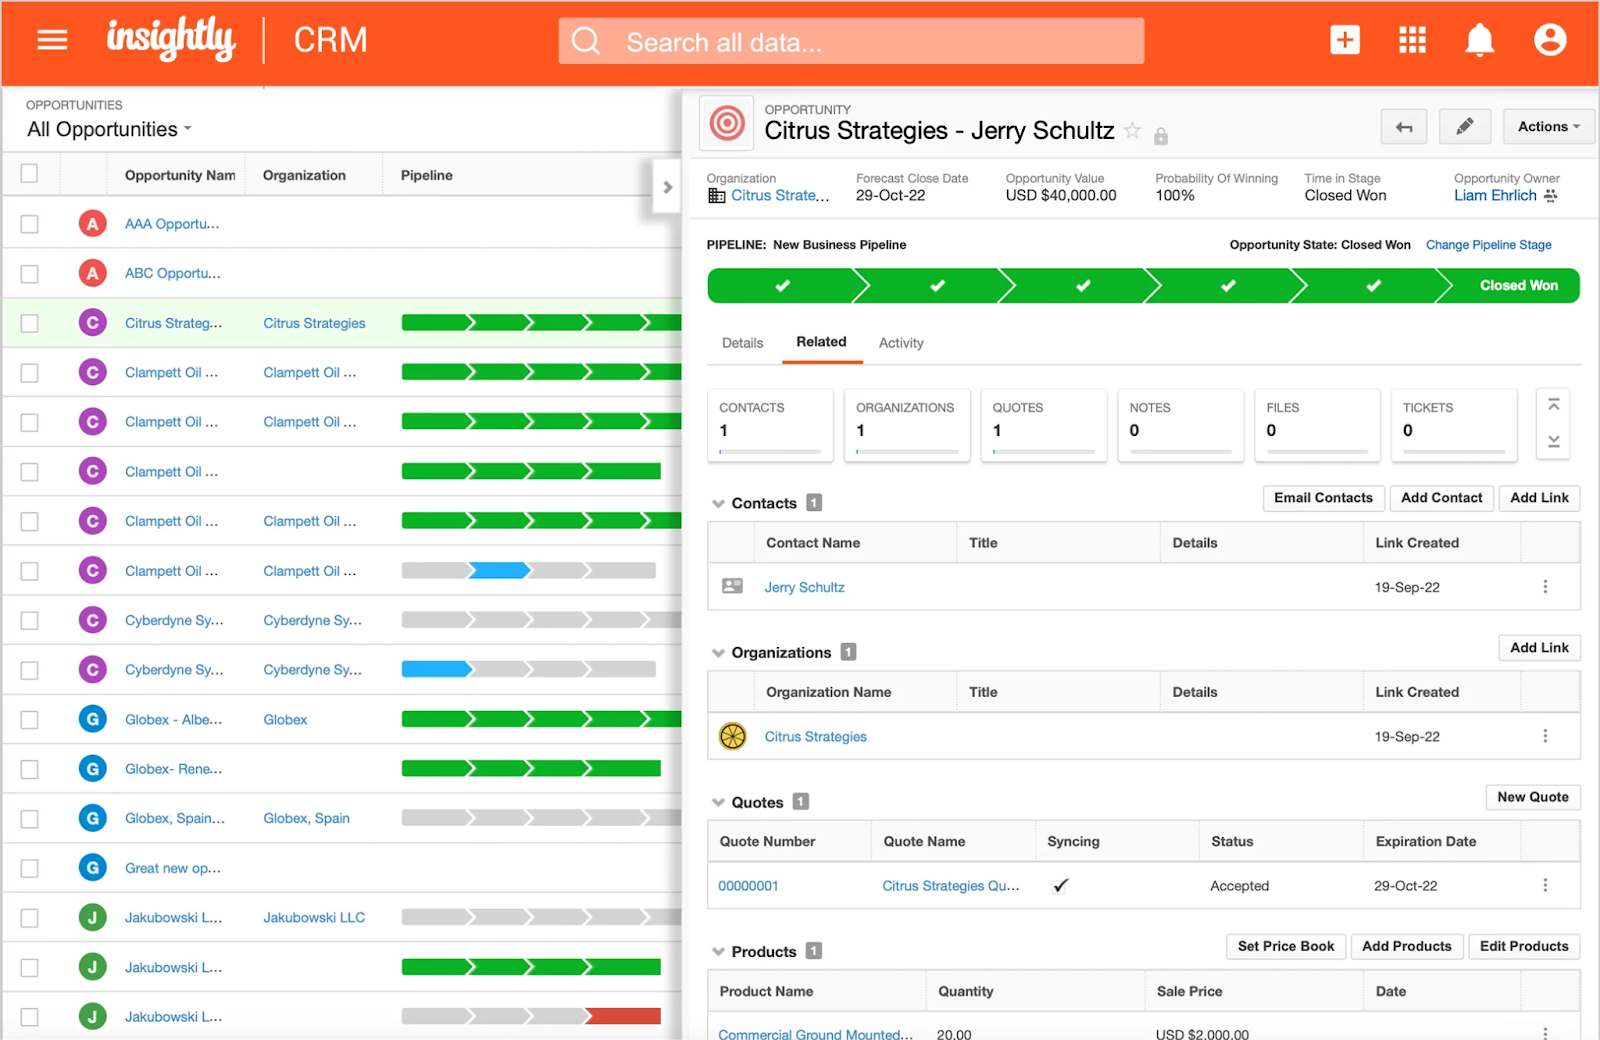1600x1040 pixels.
Task: Click the back arrow on the opportunity record
Action: pyautogui.click(x=1404, y=126)
